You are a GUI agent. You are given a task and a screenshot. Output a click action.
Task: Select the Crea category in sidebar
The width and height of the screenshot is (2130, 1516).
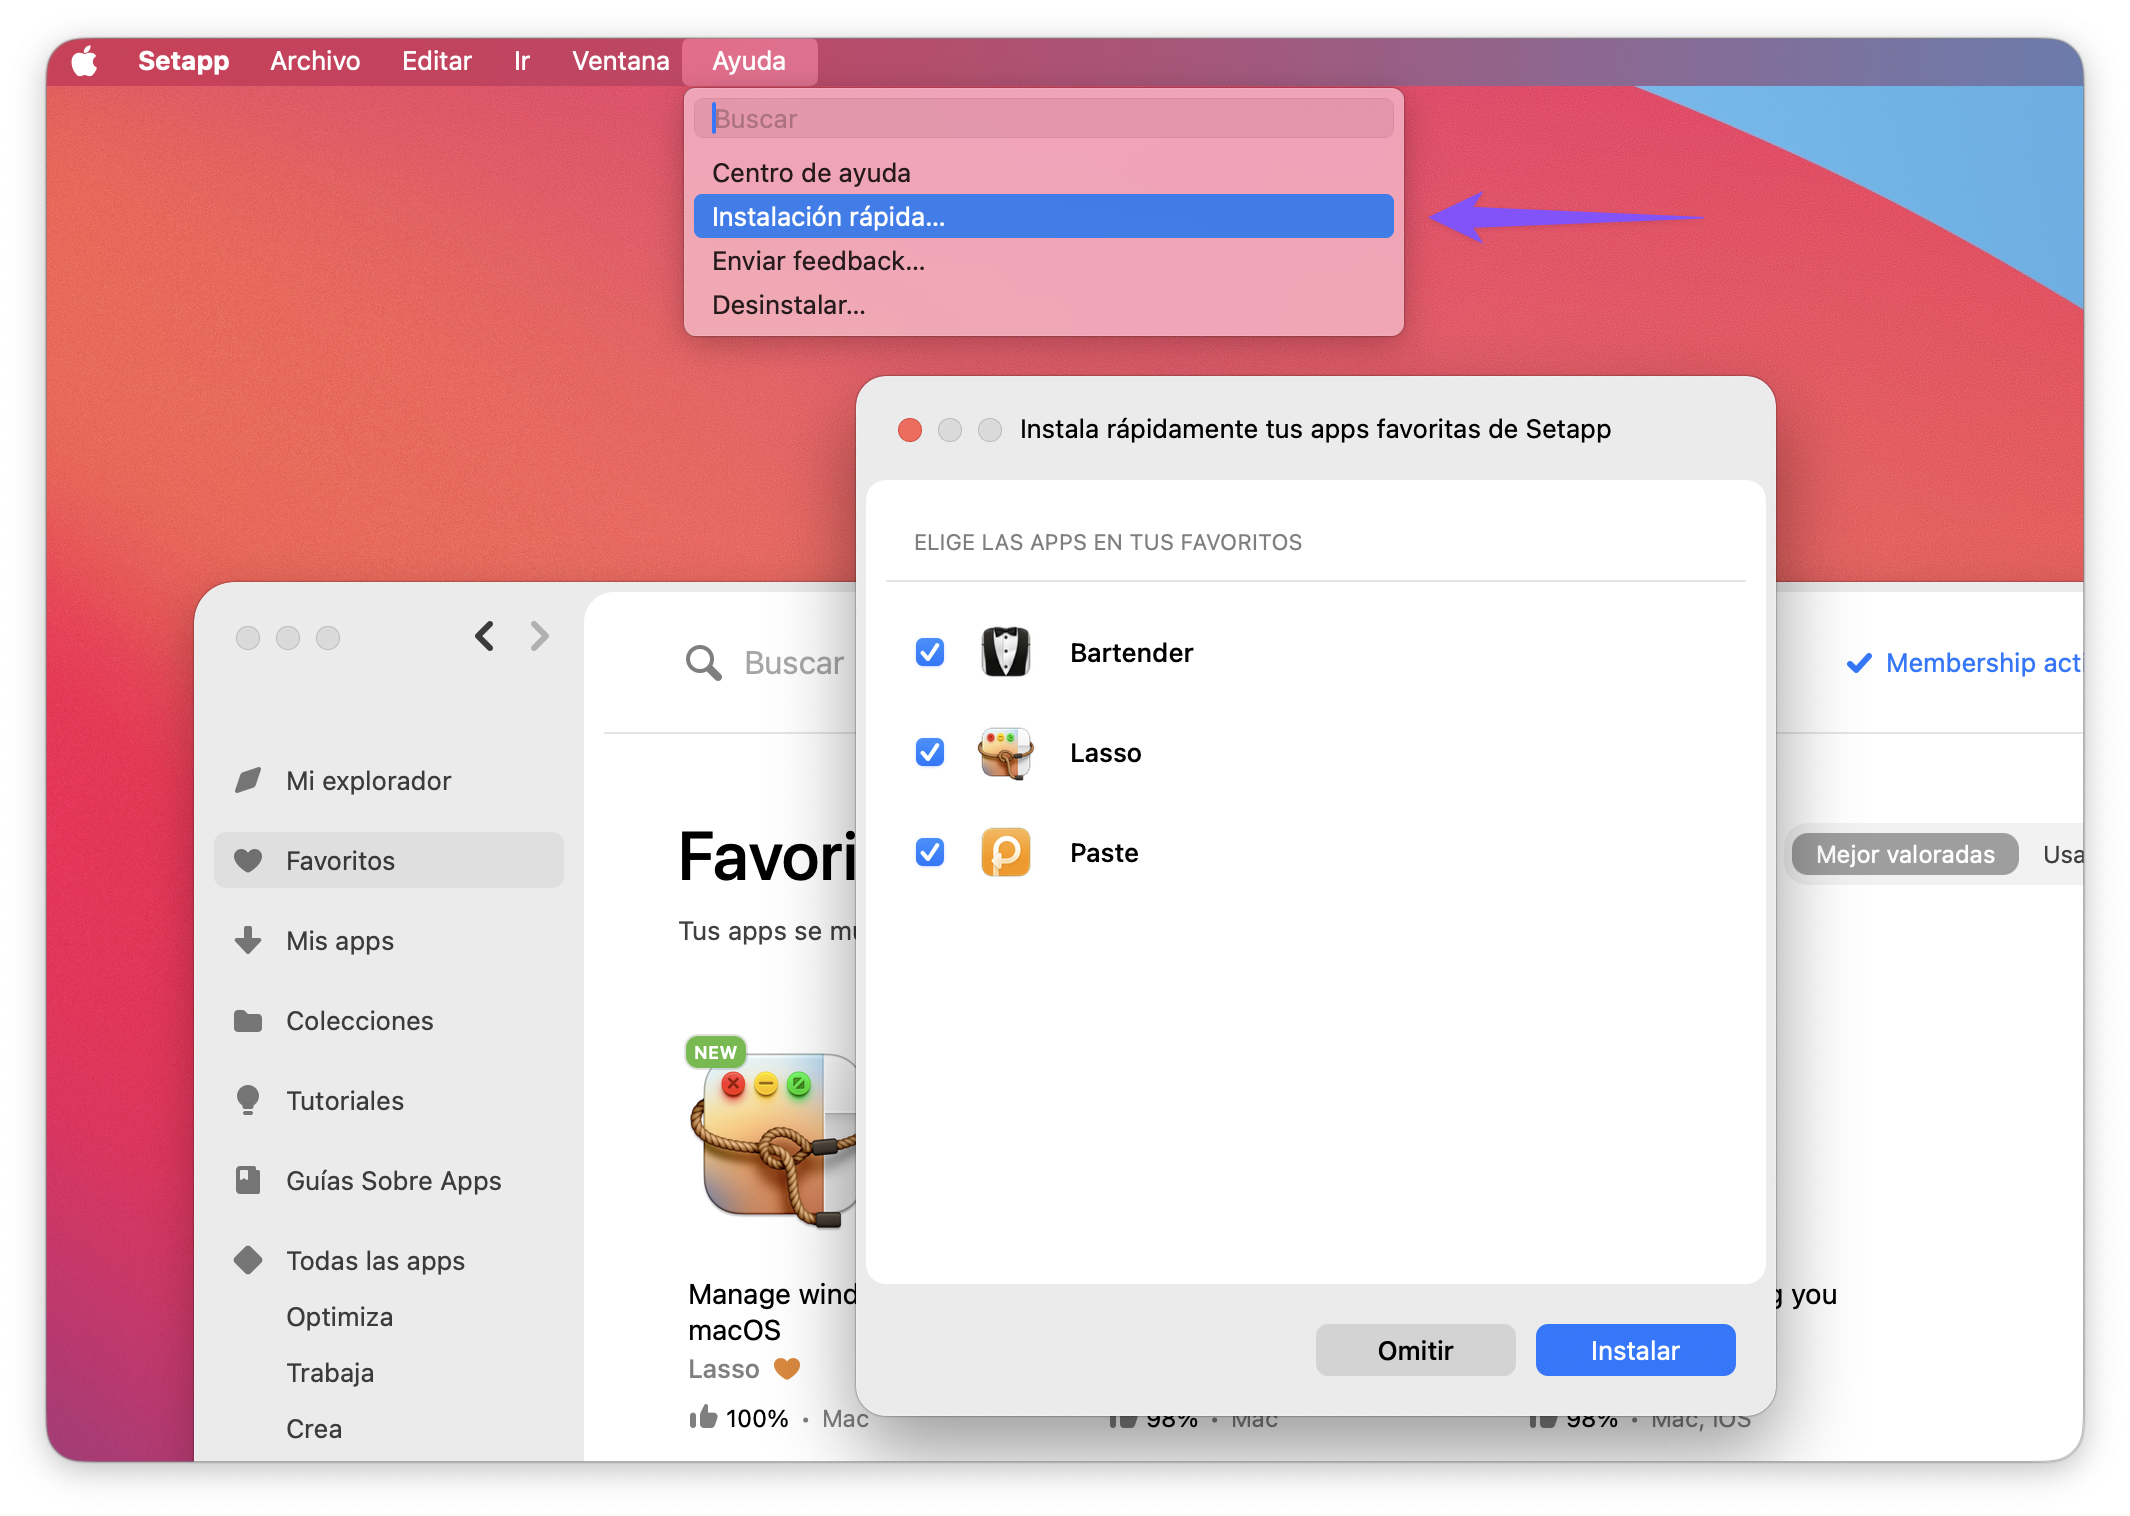pos(314,1429)
